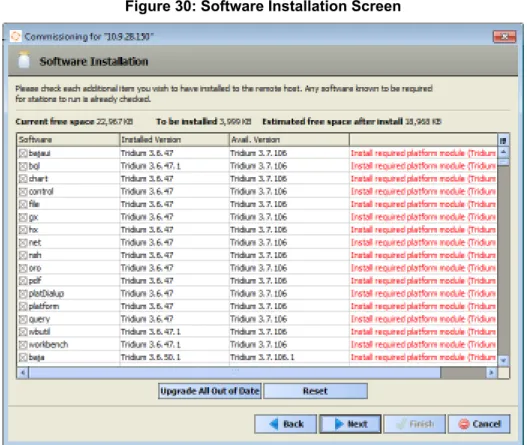Toggle the gx module checkbox
The width and height of the screenshot is (527, 445).
coord(23,217)
